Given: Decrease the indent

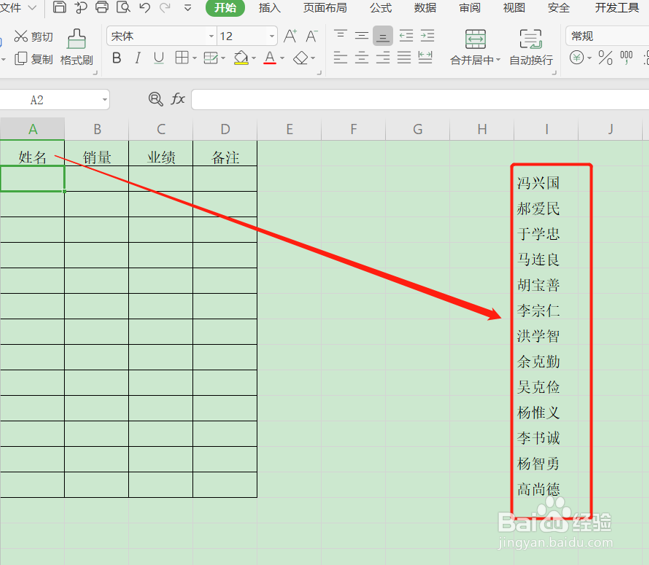Looking at the screenshot, I should [406, 36].
